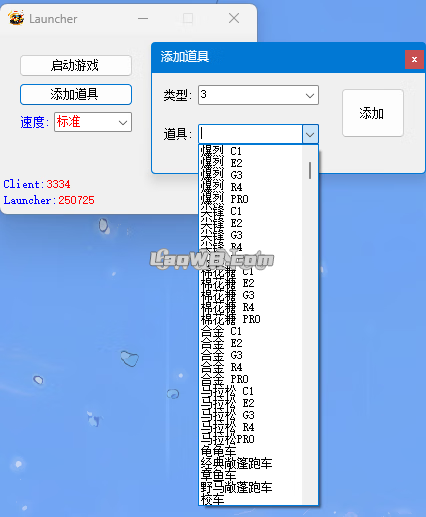The width and height of the screenshot is (426, 517).
Task: Collapse the 道具 dropdown arrow
Action: [x=310, y=134]
